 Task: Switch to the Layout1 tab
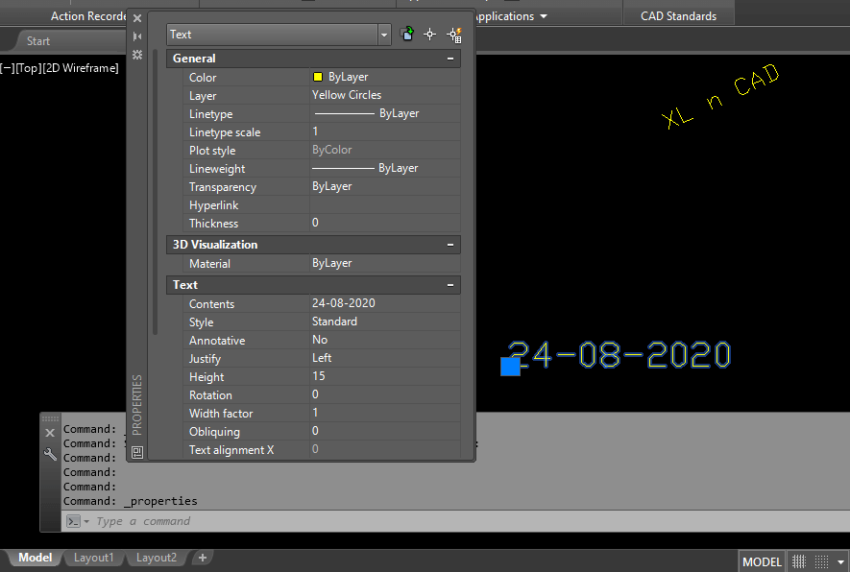[94, 558]
